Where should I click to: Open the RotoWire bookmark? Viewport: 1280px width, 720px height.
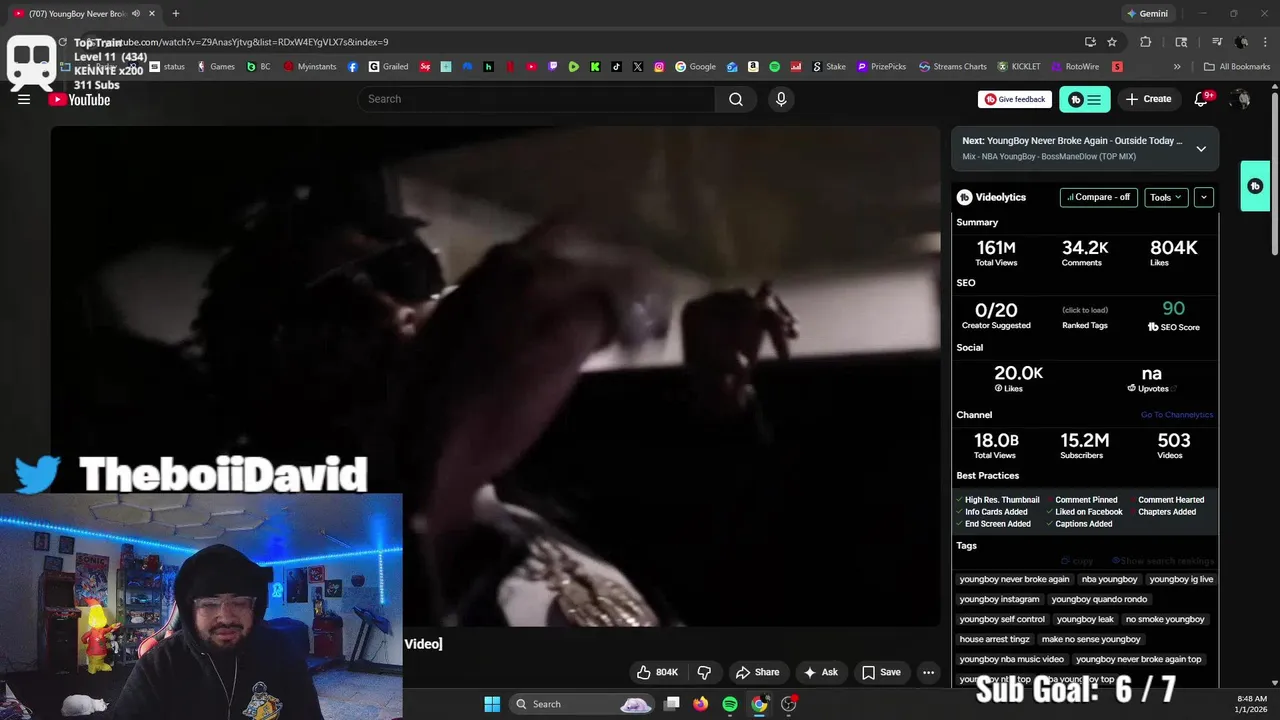pos(1075,67)
